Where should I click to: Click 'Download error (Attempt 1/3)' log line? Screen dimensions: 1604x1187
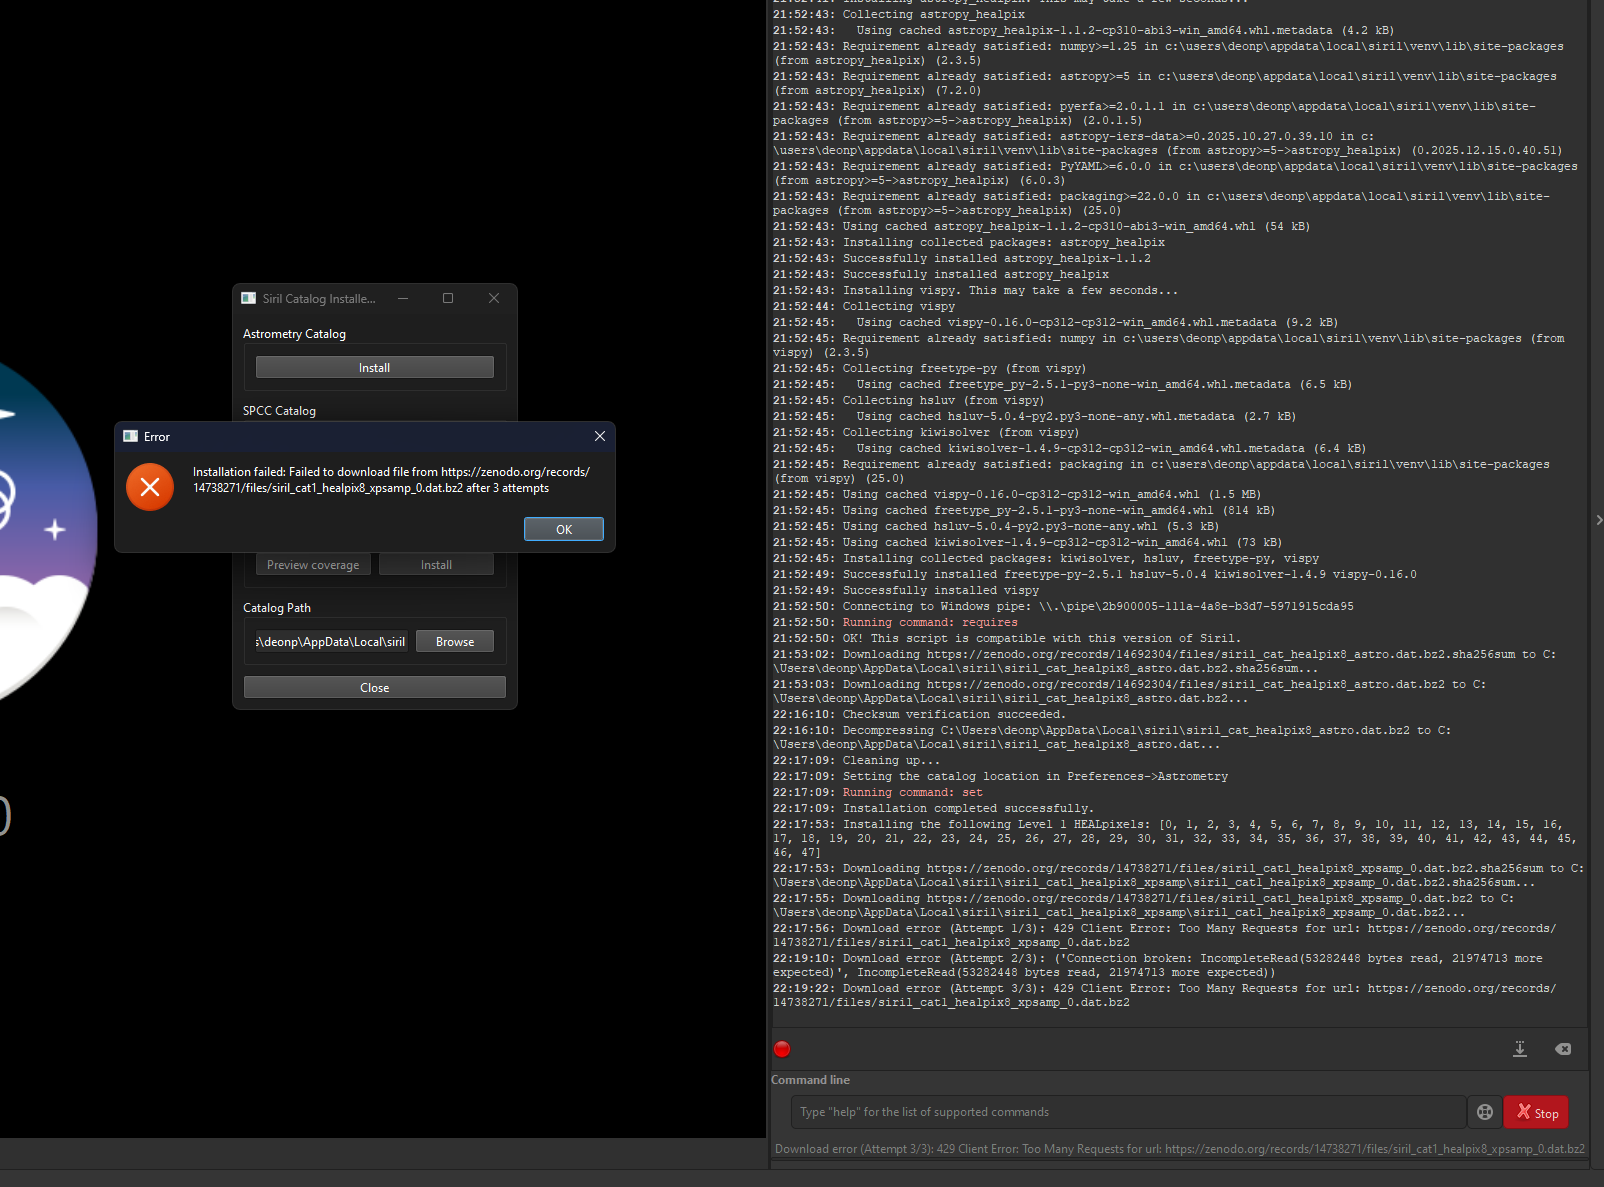point(1164,935)
